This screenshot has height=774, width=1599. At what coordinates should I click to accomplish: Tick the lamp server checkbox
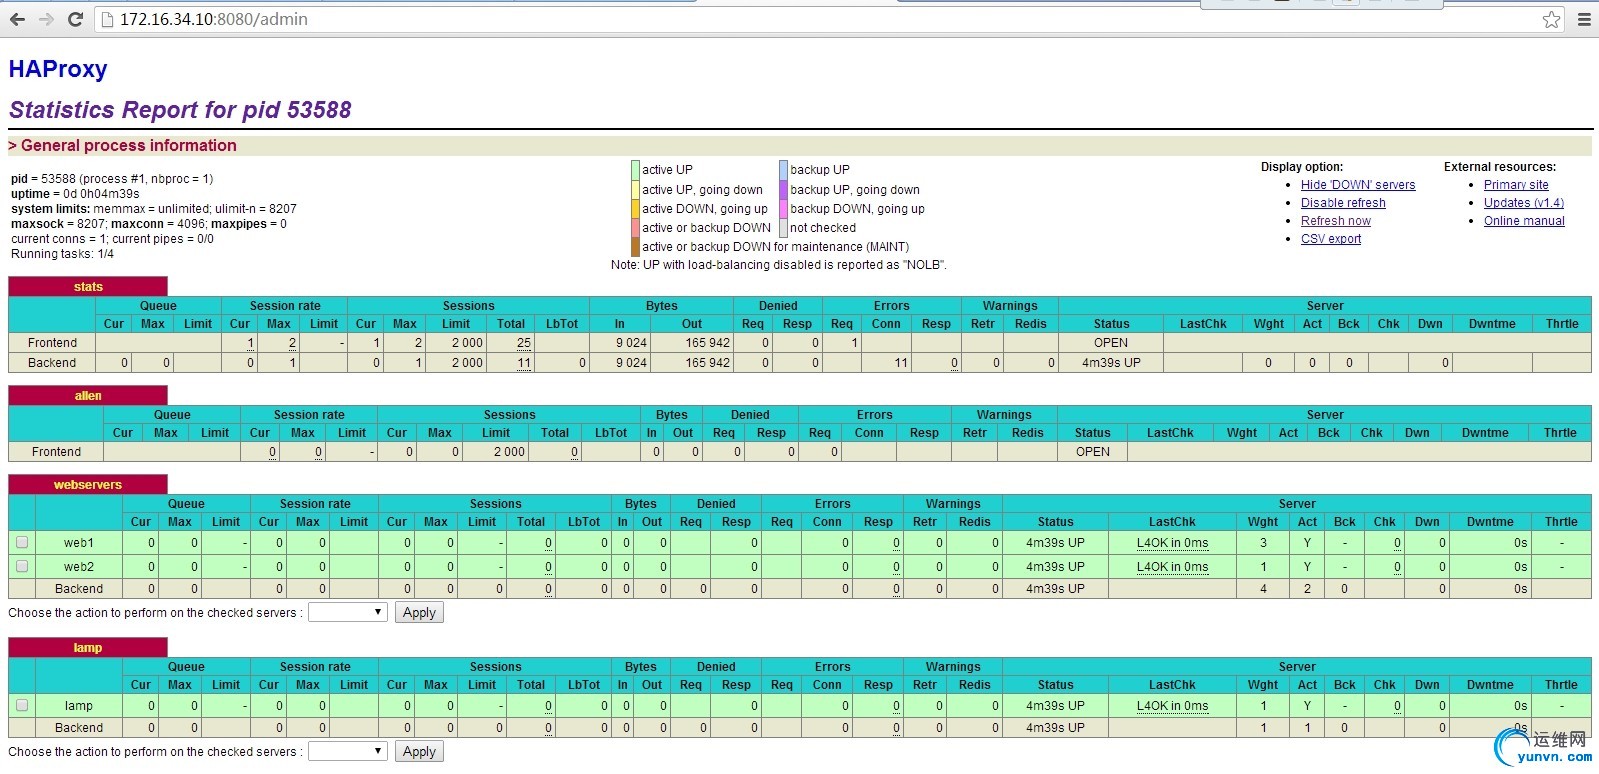click(22, 705)
